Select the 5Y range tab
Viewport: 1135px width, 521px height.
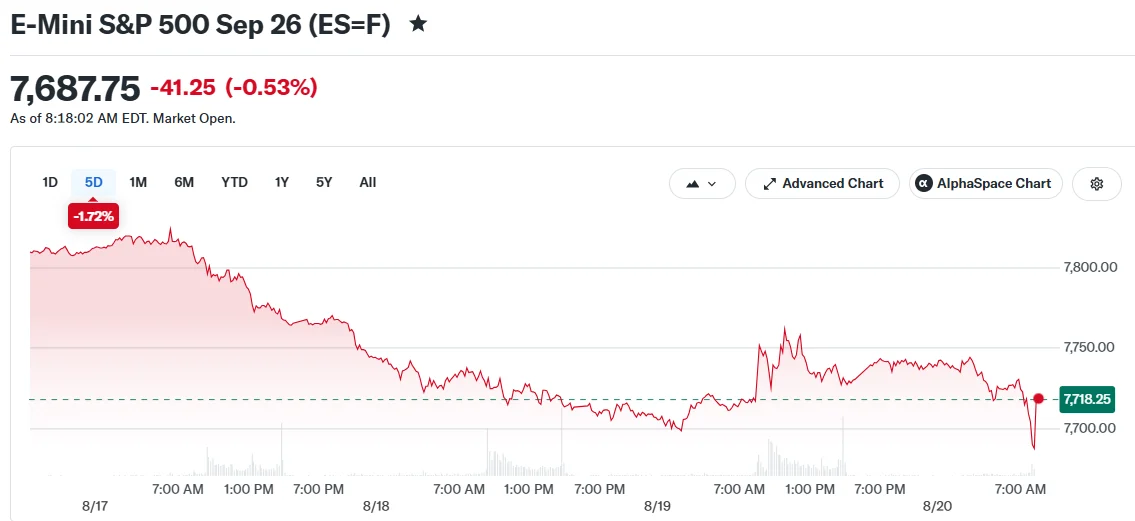coord(324,182)
